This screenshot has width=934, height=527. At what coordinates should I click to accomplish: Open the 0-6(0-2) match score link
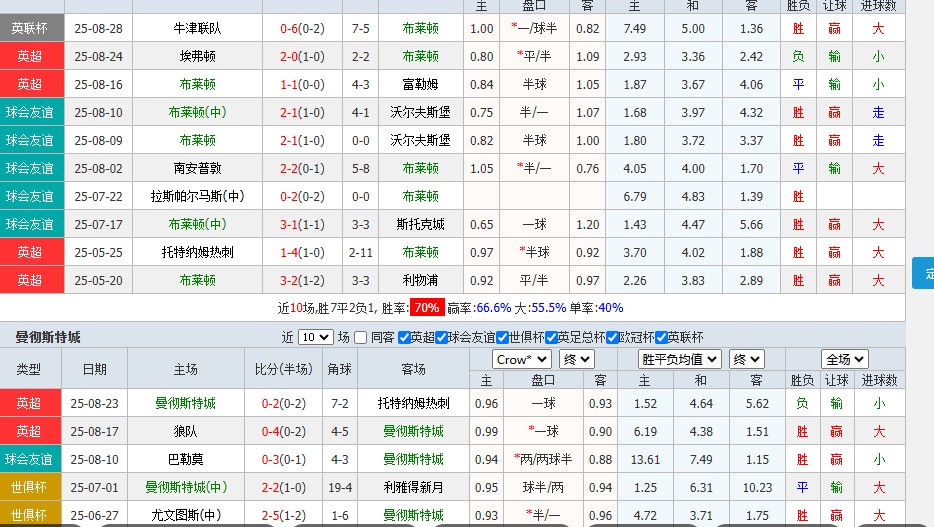coord(301,28)
